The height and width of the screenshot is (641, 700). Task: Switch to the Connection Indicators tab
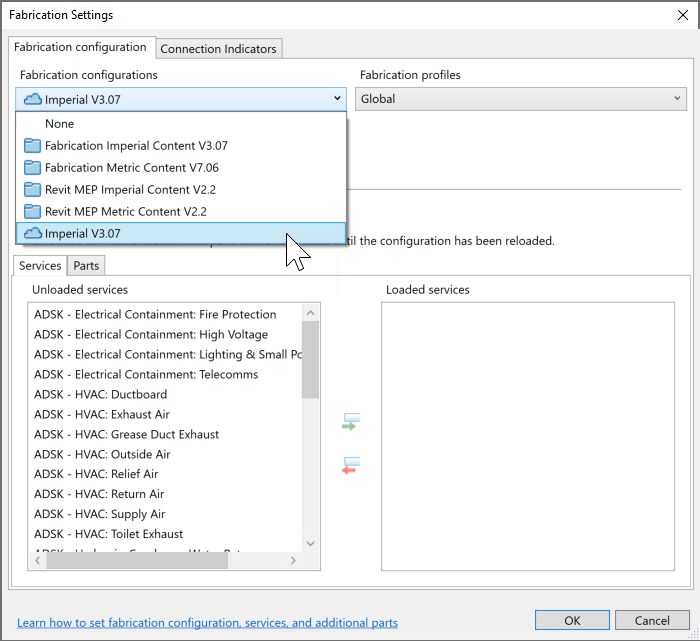(x=219, y=49)
